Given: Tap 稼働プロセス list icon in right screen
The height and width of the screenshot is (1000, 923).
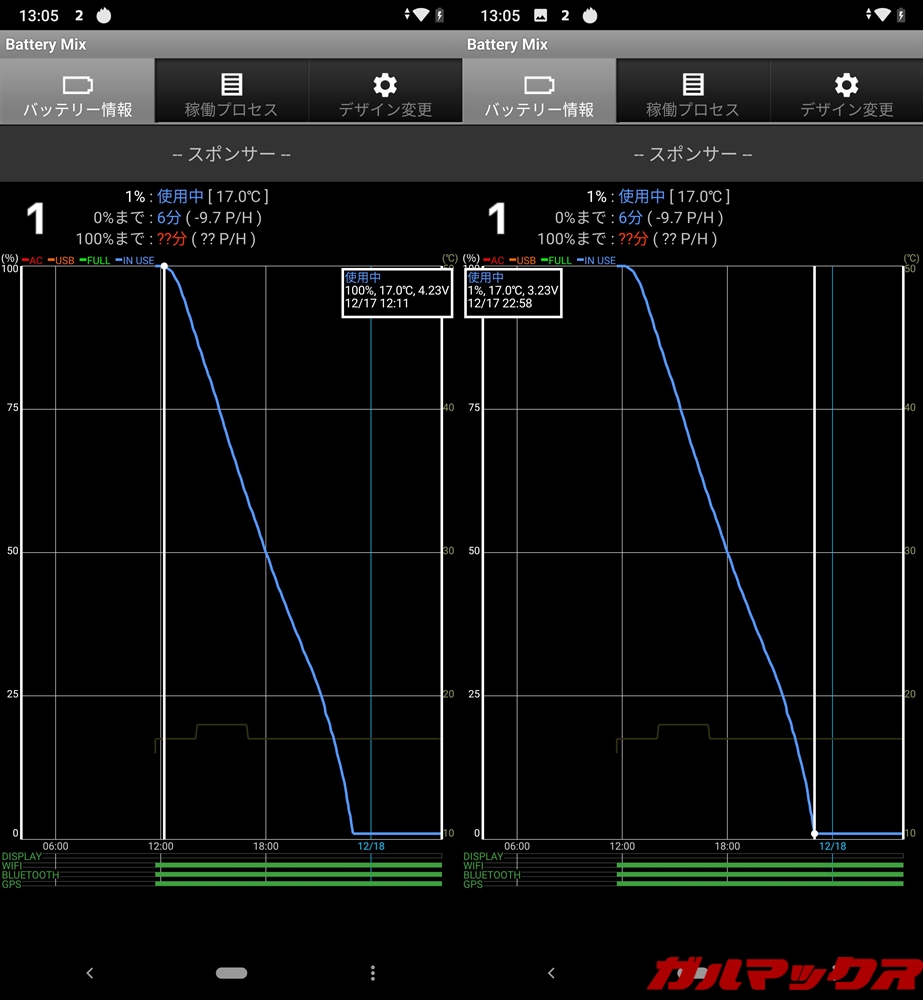Looking at the screenshot, I should [x=692, y=92].
